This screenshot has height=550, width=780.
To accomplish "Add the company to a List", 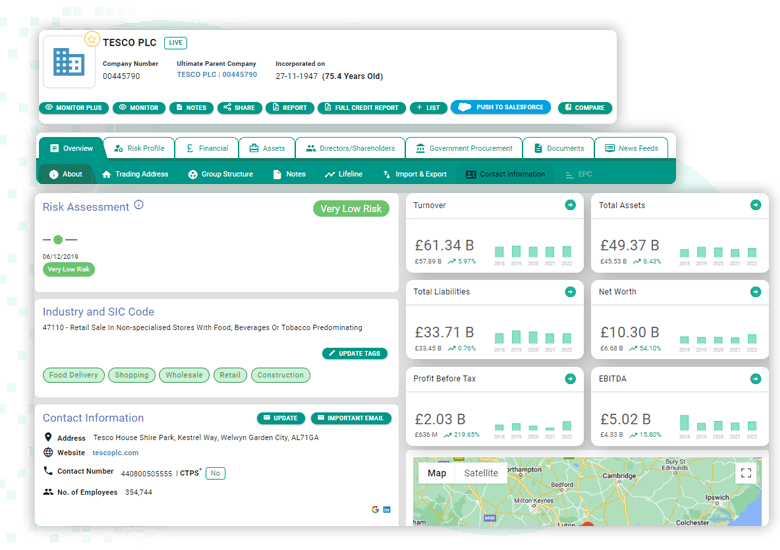I will (x=428, y=107).
